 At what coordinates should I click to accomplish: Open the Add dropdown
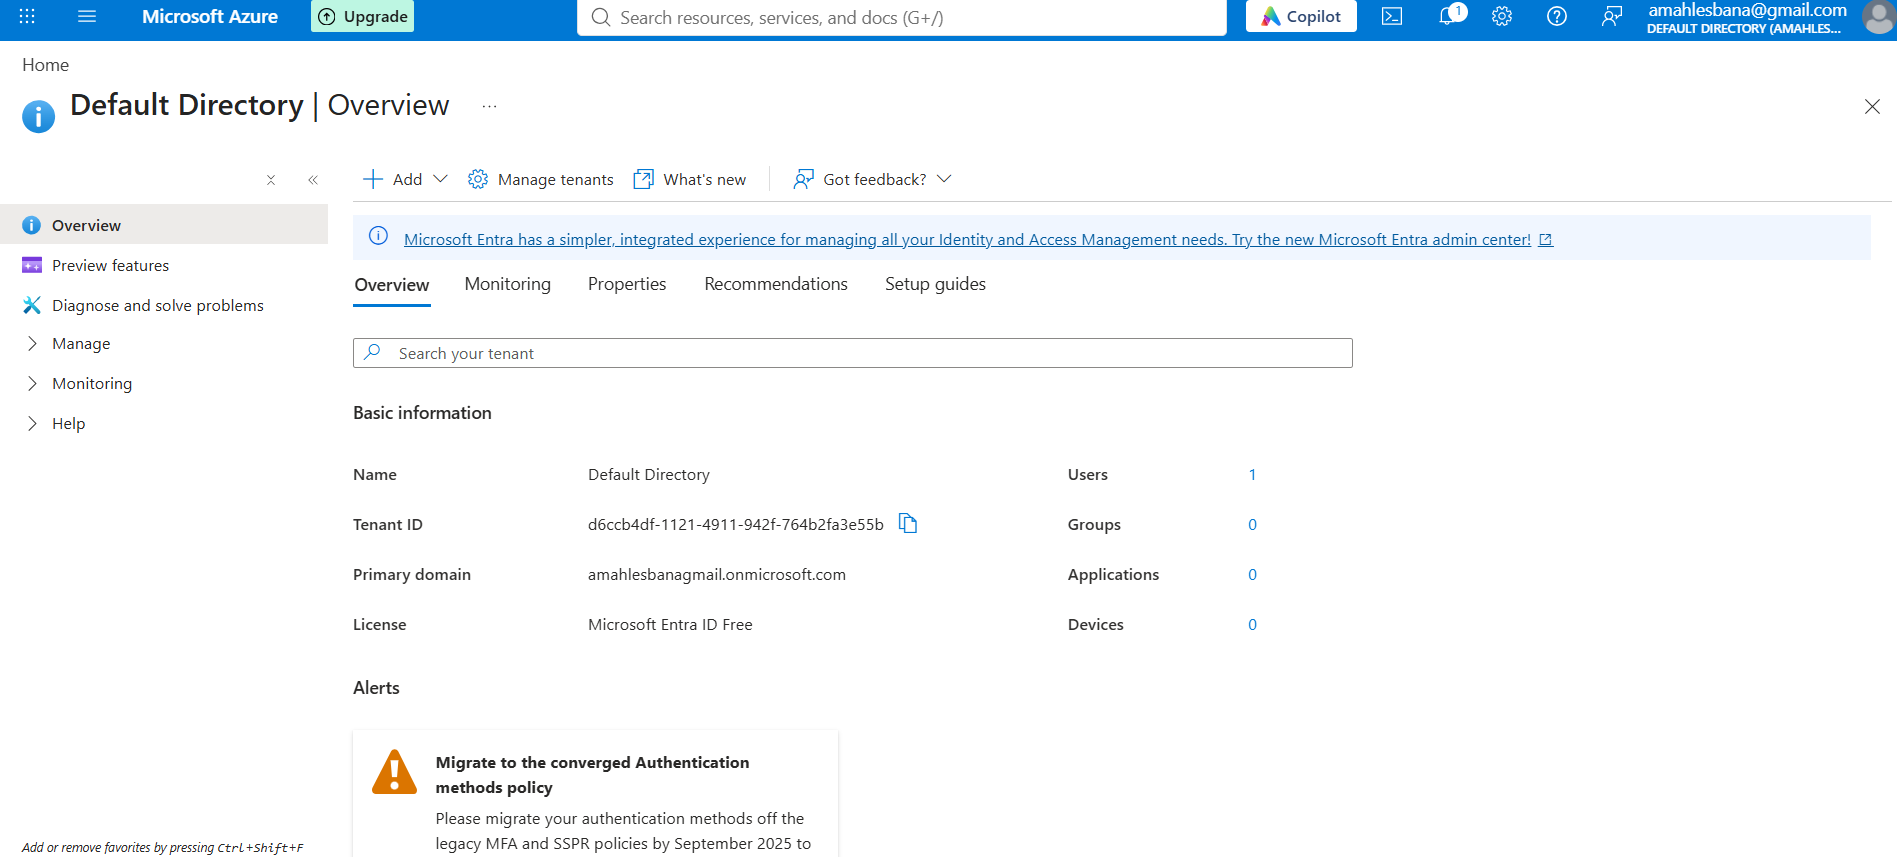(x=405, y=179)
